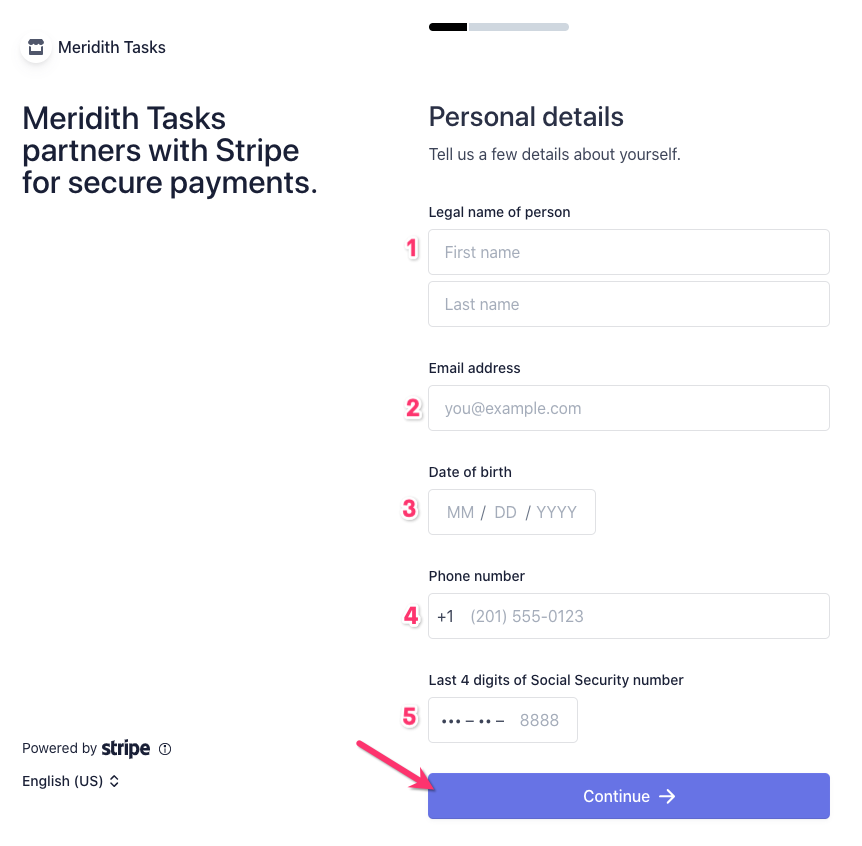Click into the Last name field
Viewport: 862px width, 846px height.
(x=628, y=304)
